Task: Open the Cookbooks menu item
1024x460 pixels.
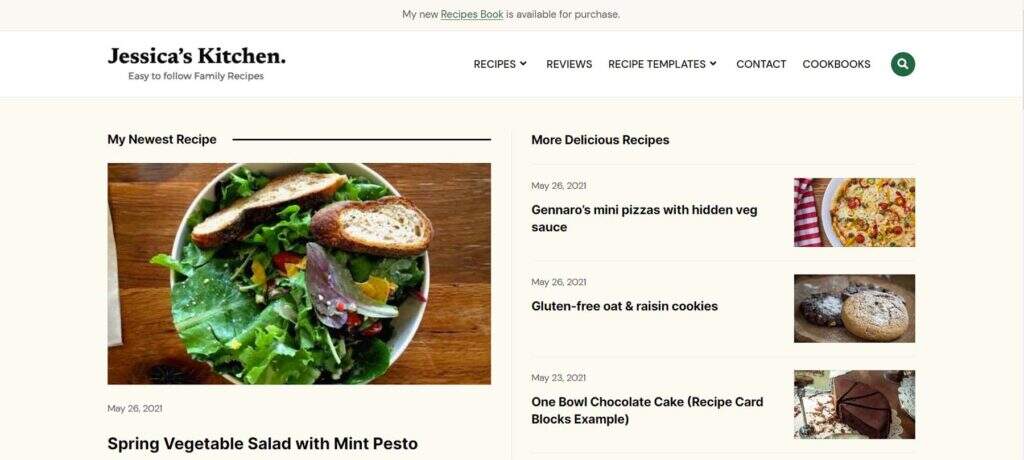Action: pyautogui.click(x=836, y=64)
